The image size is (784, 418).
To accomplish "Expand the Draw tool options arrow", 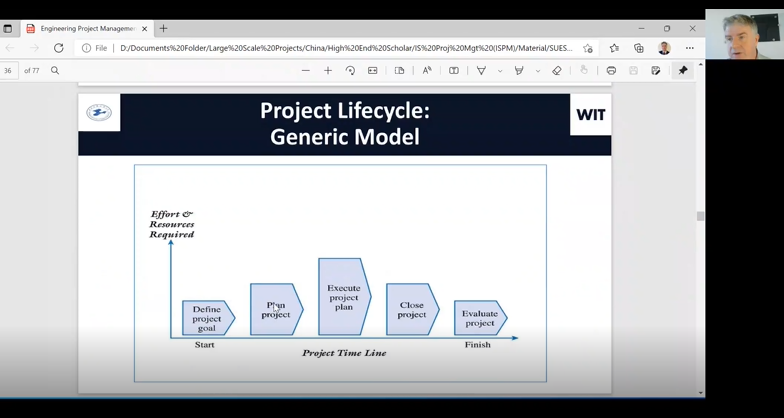I will coord(500,71).
